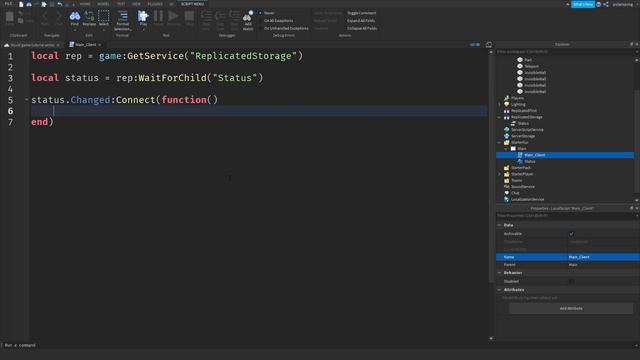Collapse the Behavior properties section
The image size is (640, 360).
(x=499, y=273)
